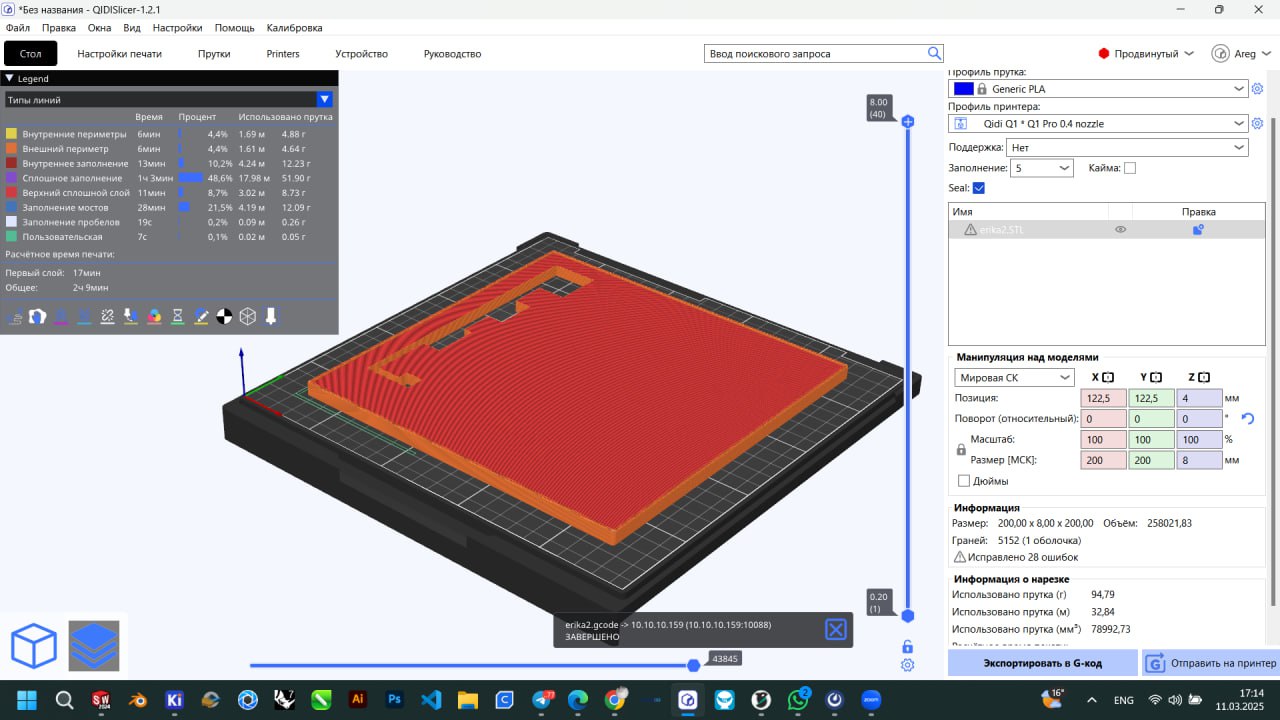Toggle wipe moves hand icon in legend
Viewport: 1280px width, 720px height.
pyautogui.click(x=37, y=316)
